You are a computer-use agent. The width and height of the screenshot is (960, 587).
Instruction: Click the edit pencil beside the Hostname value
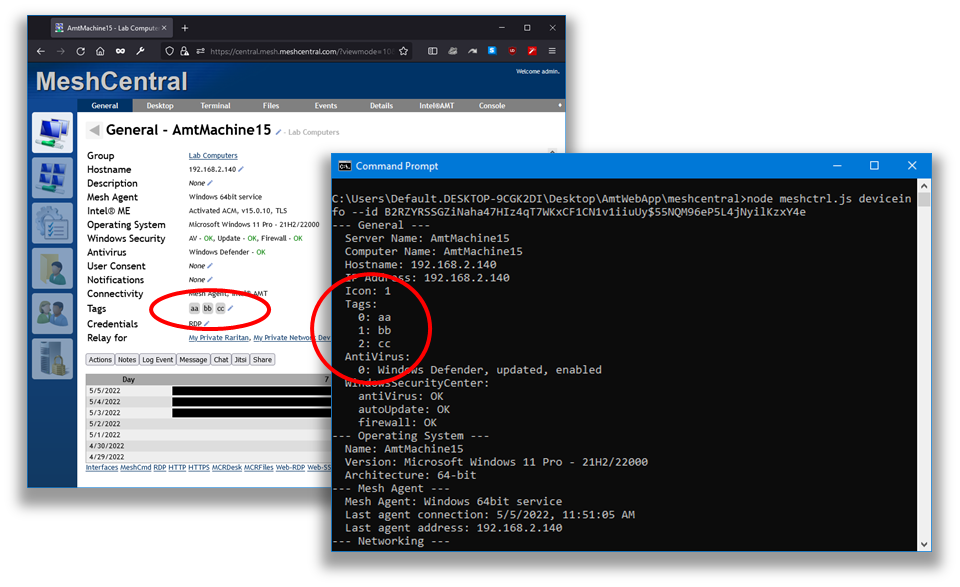pos(243,169)
